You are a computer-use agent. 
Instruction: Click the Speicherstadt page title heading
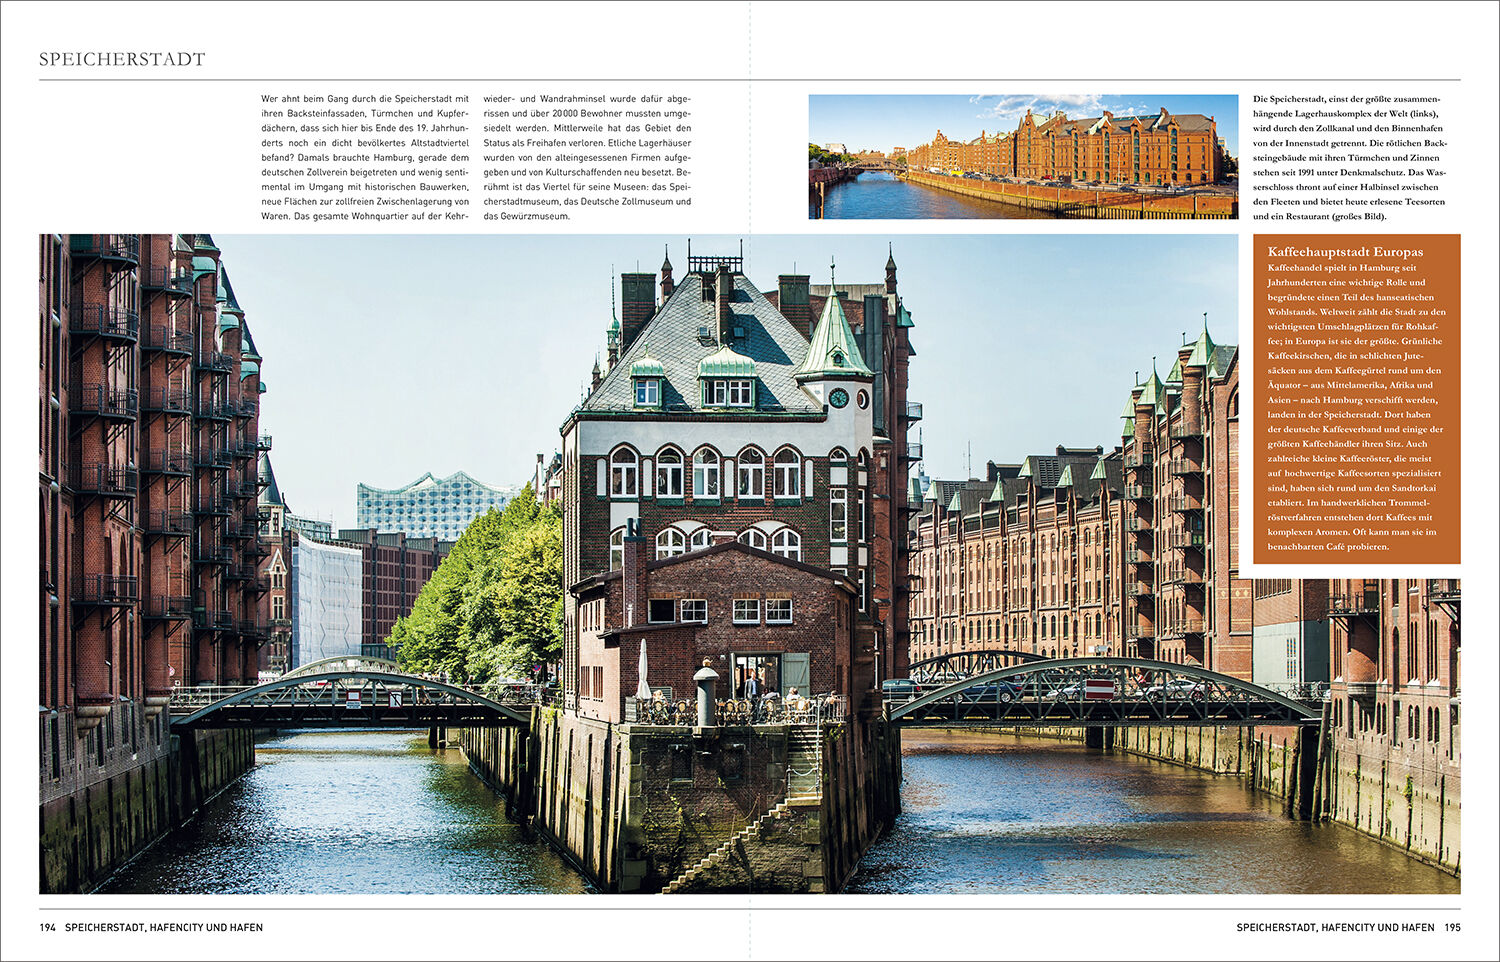[122, 59]
